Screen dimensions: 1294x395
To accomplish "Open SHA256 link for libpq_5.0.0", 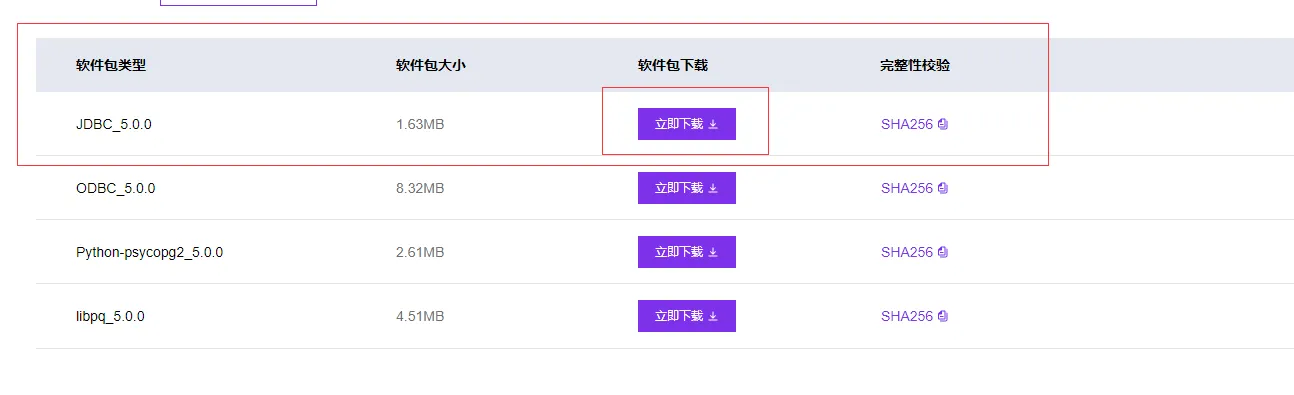I will (x=907, y=317).
